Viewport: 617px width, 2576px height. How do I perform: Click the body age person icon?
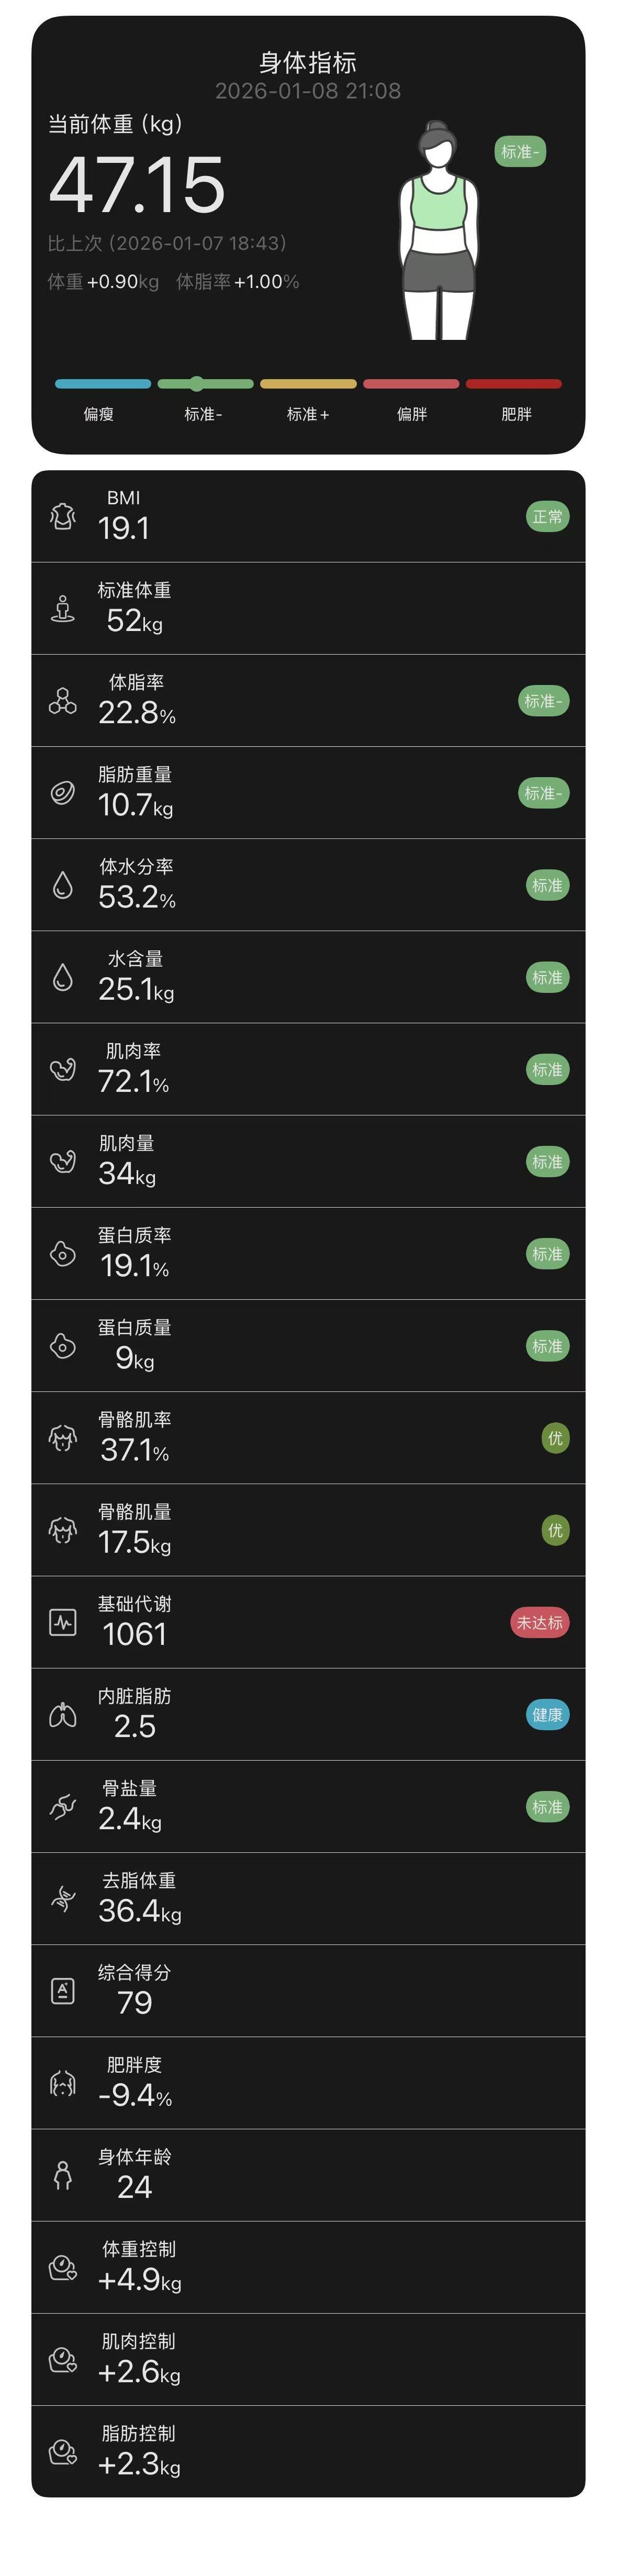coord(63,2175)
